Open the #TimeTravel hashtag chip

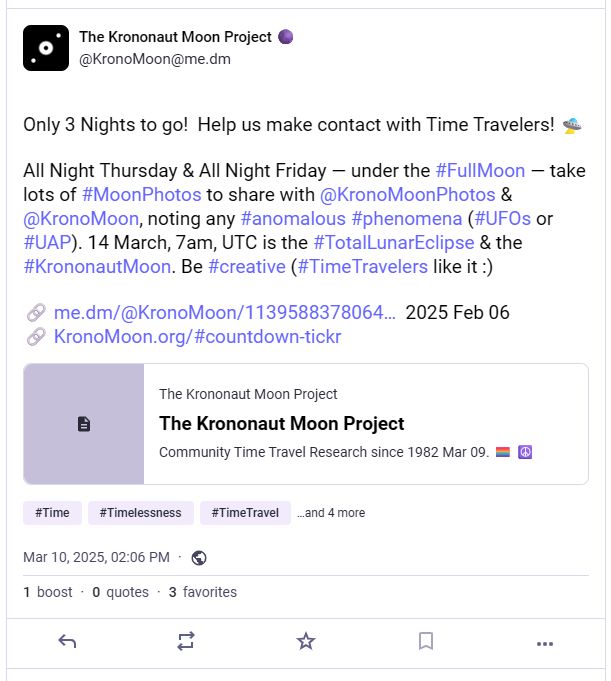click(245, 513)
